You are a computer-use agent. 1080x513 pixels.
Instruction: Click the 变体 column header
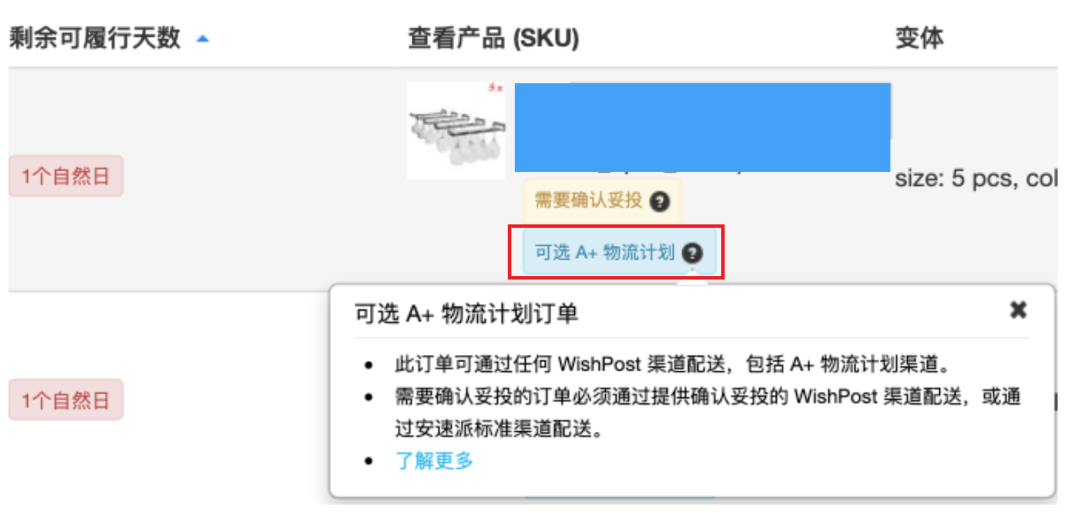[x=919, y=38]
